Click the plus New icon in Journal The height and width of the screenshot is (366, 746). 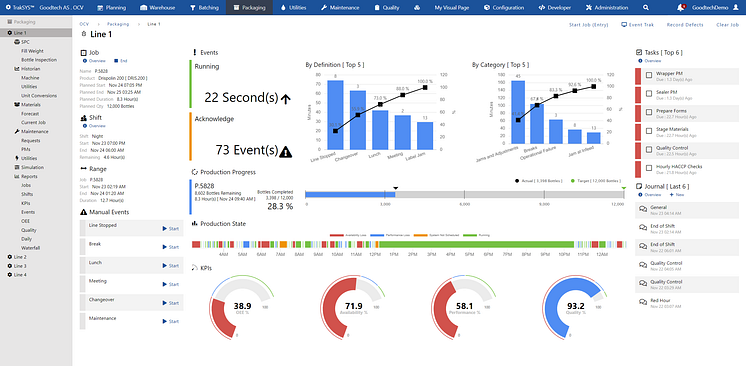point(671,195)
